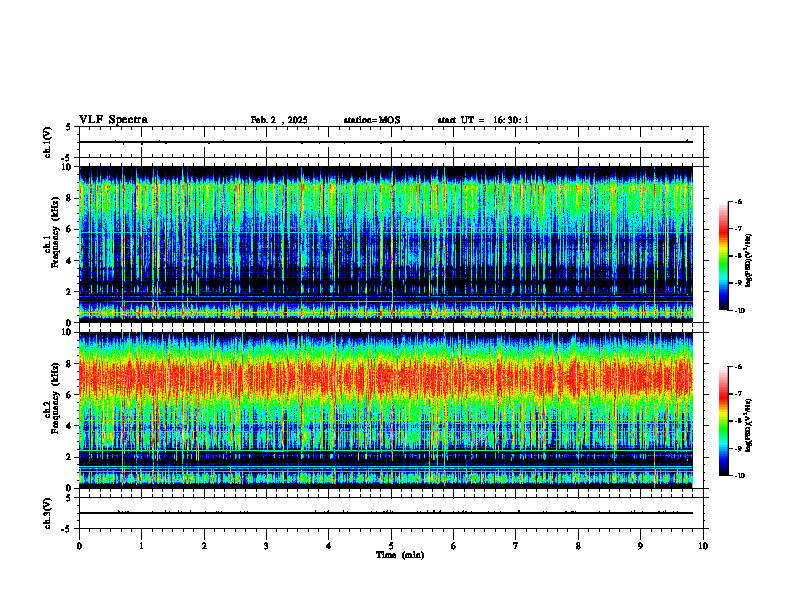
Task: Click the ch.1 voltage waveform trace
Action: 386,142
